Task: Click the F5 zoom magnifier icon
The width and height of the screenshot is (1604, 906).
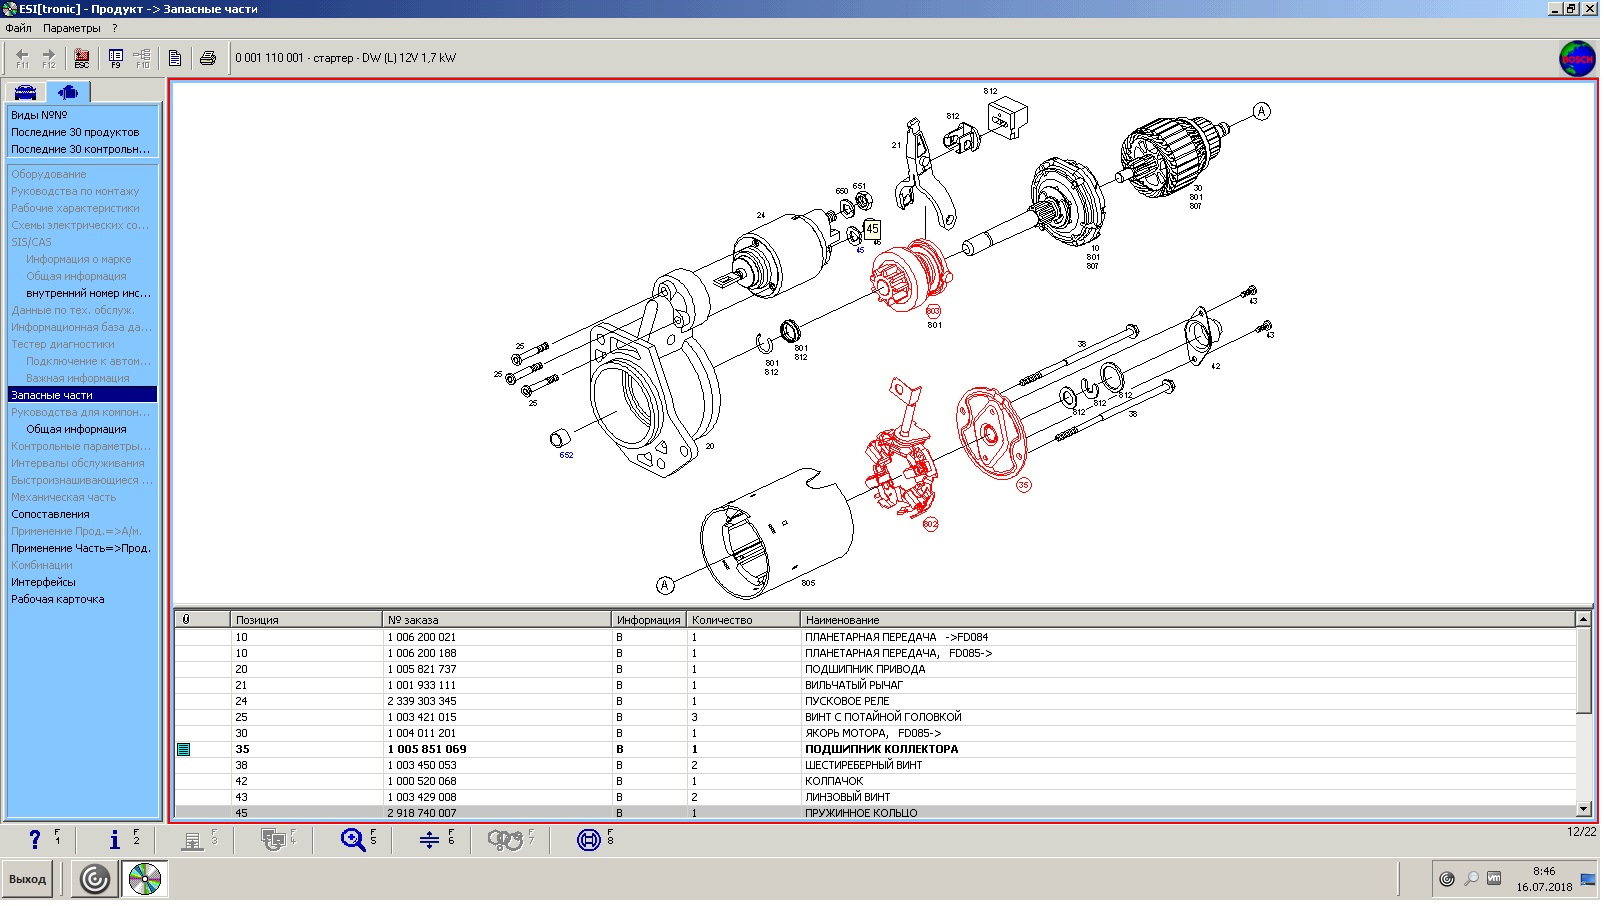Action: pyautogui.click(x=352, y=840)
